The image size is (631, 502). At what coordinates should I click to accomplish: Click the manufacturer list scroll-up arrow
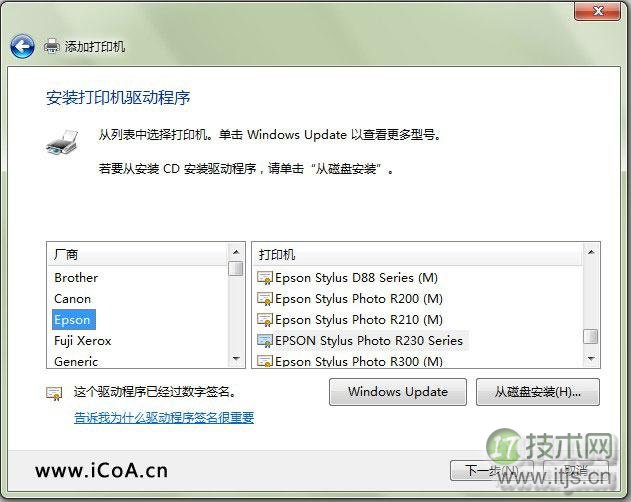click(x=236, y=252)
